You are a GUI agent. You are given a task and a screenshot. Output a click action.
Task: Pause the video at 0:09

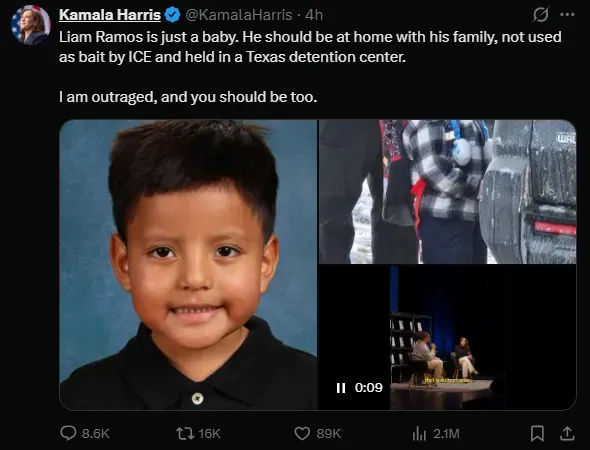coord(341,388)
